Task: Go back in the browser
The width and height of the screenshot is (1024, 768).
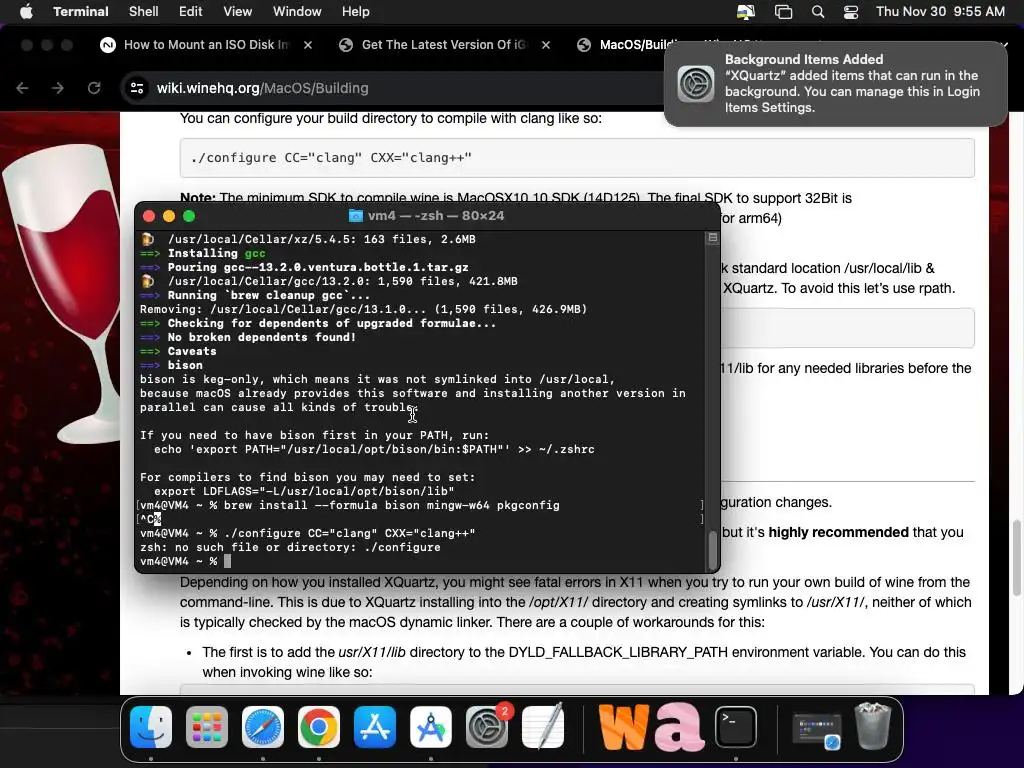Action: point(22,88)
